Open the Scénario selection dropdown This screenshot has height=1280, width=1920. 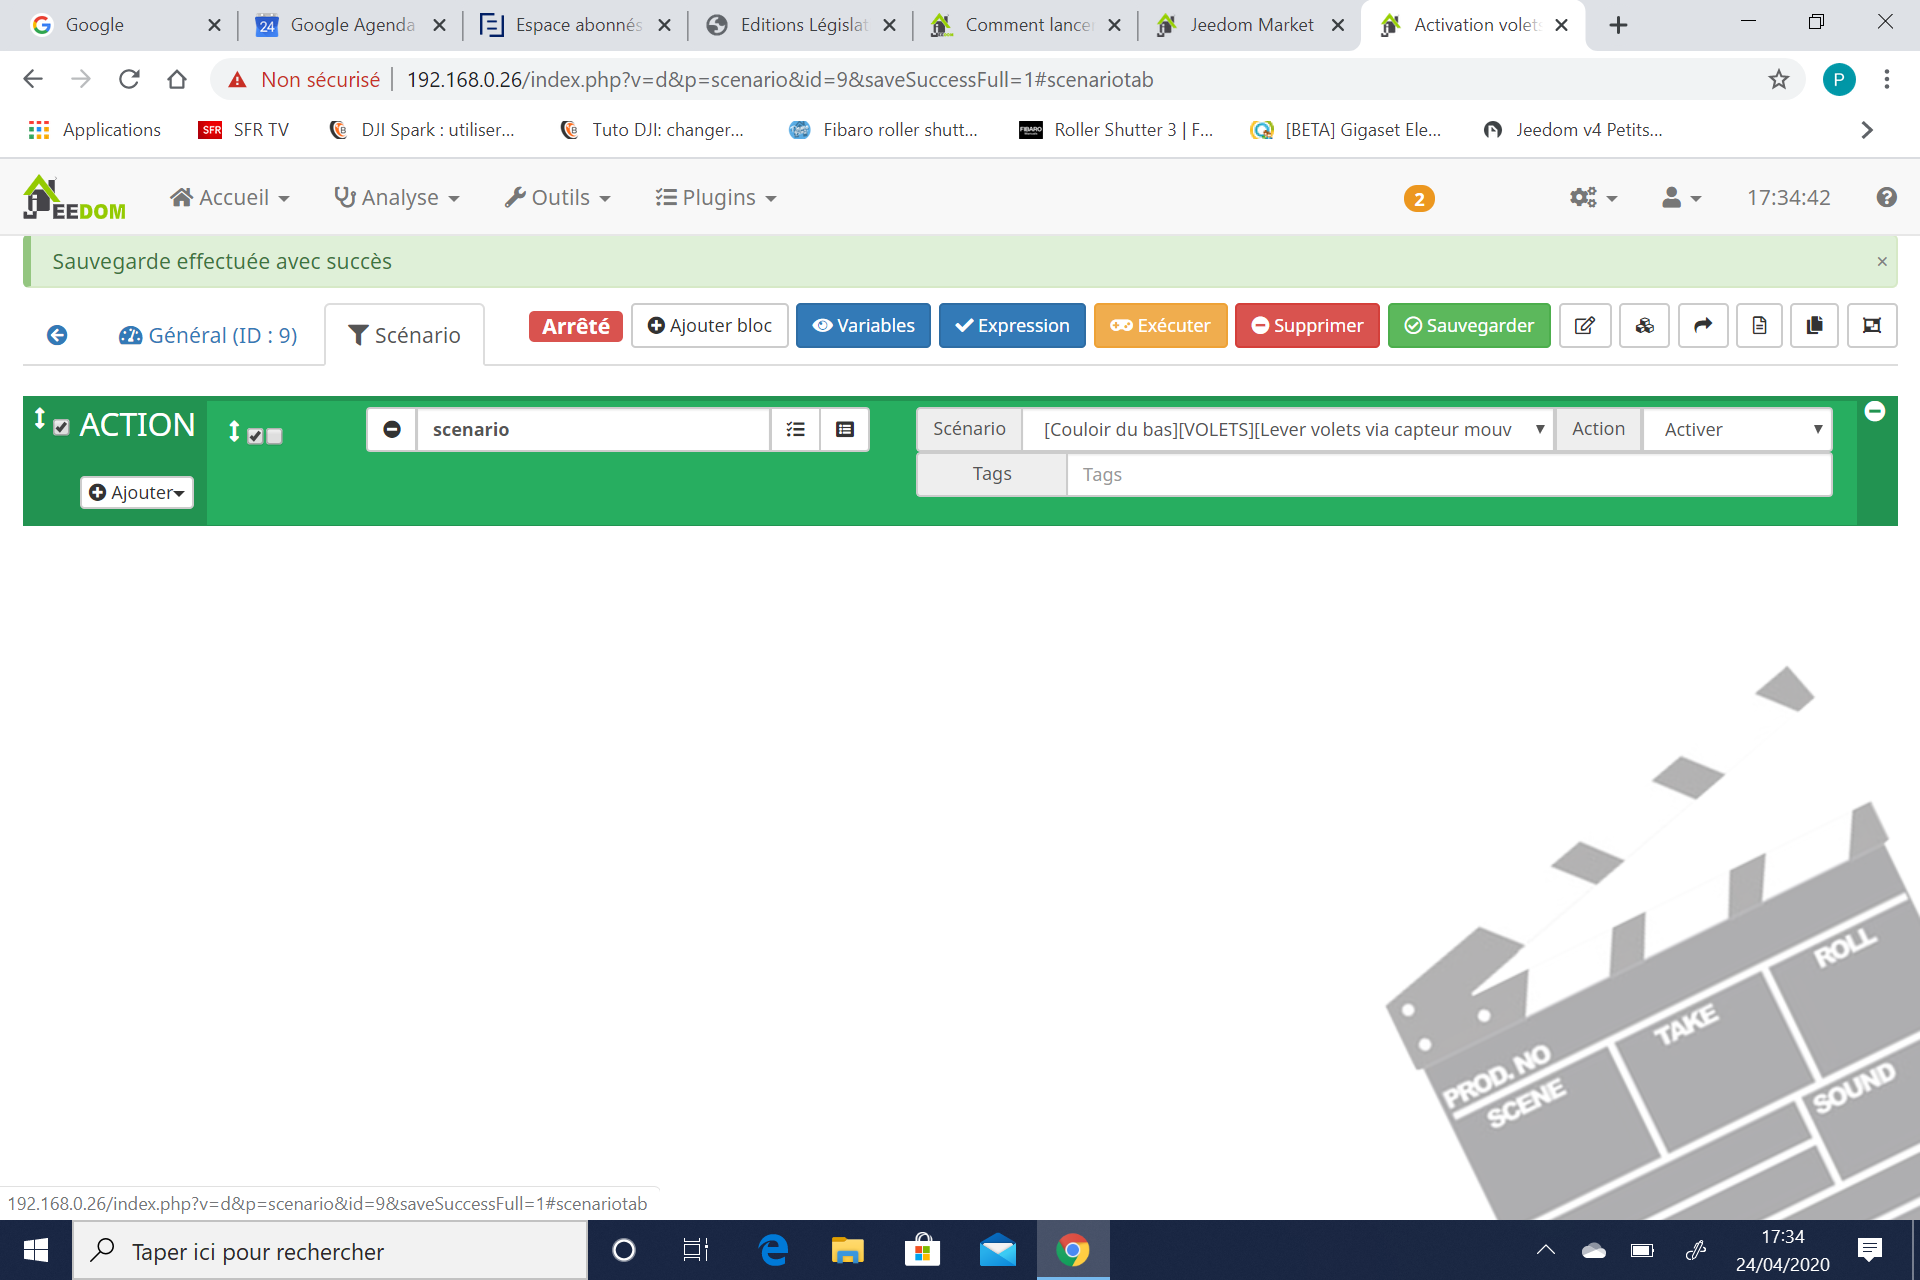tap(1287, 429)
